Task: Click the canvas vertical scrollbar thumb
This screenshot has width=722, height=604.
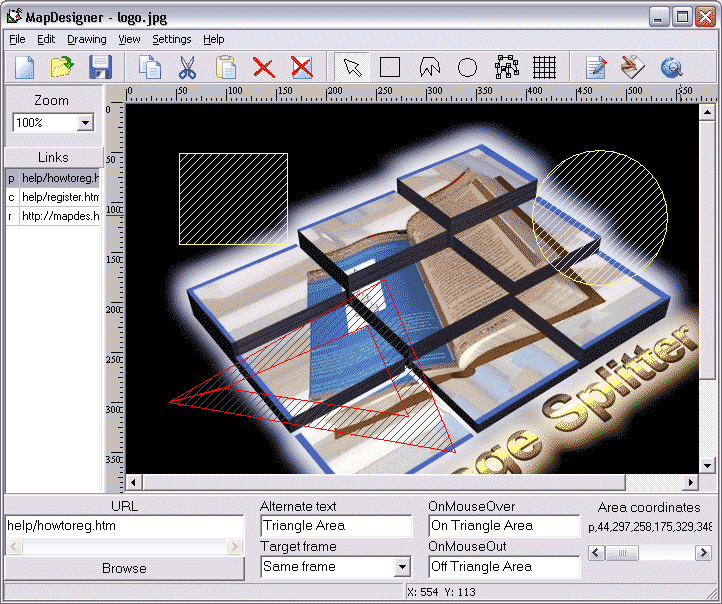Action: pyautogui.click(x=707, y=250)
